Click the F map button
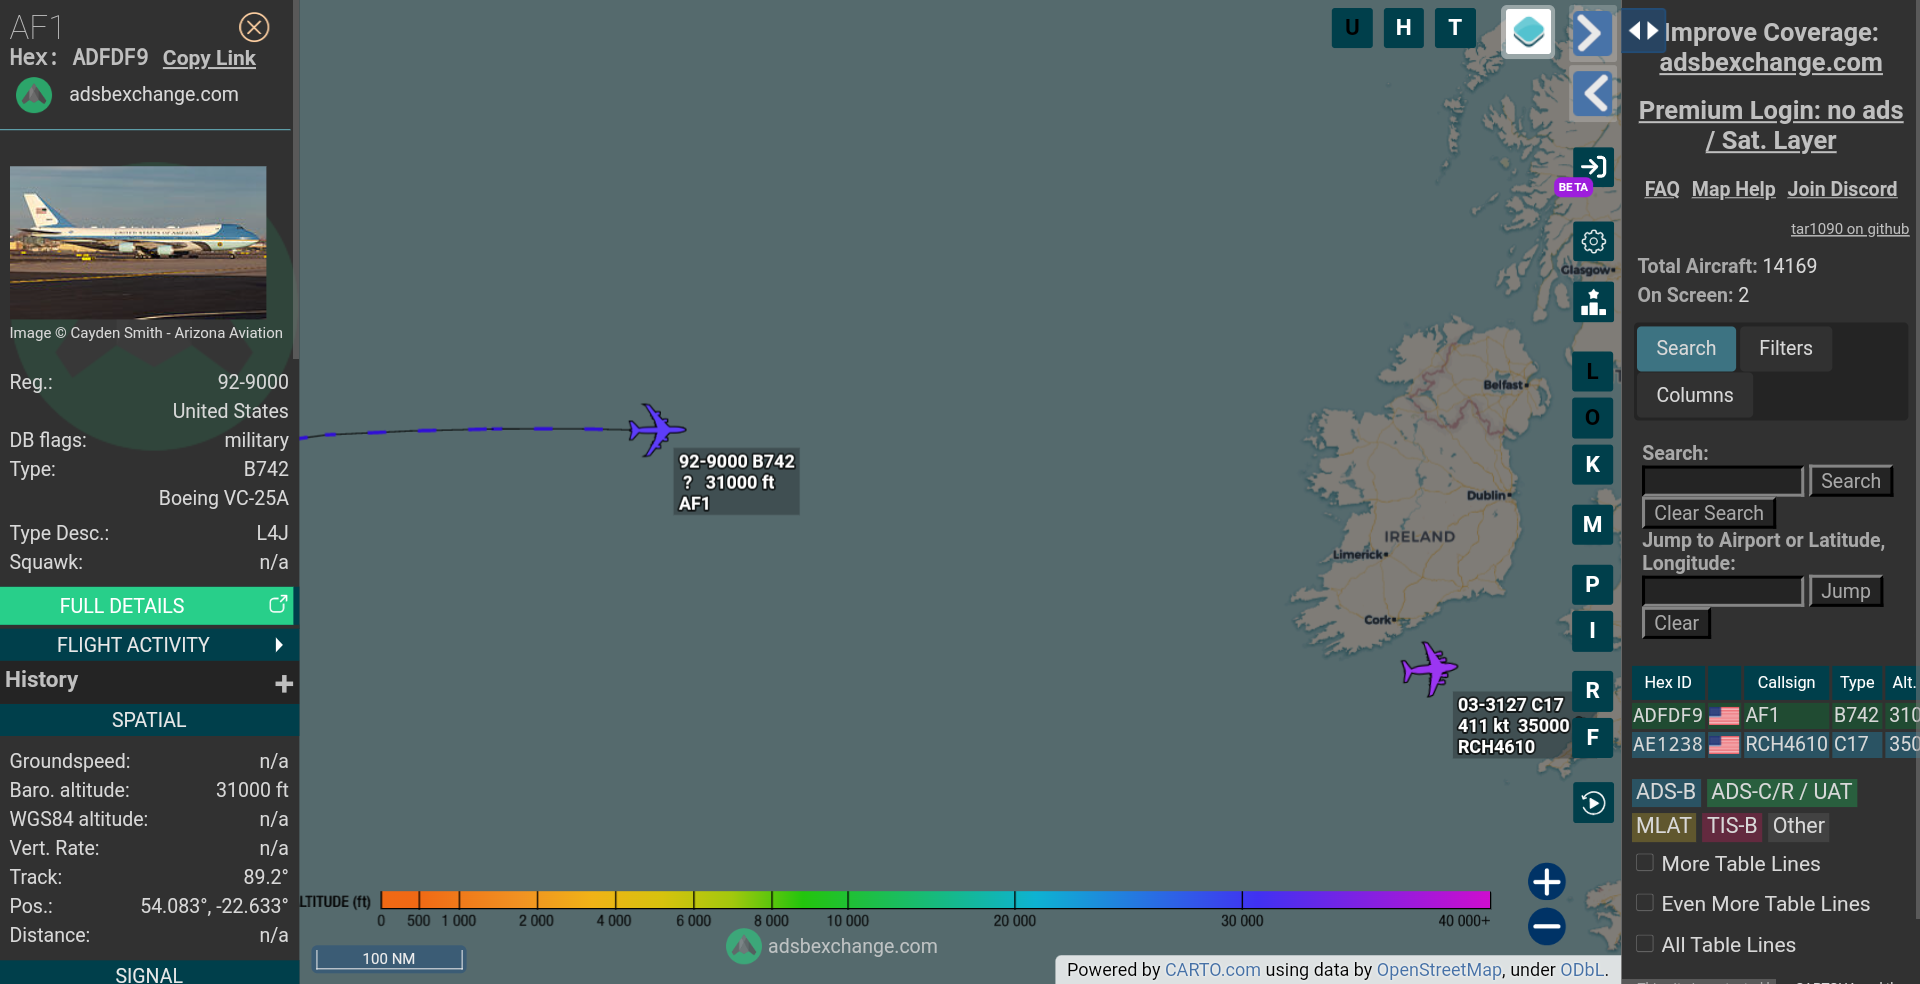This screenshot has width=1920, height=984. click(x=1592, y=738)
